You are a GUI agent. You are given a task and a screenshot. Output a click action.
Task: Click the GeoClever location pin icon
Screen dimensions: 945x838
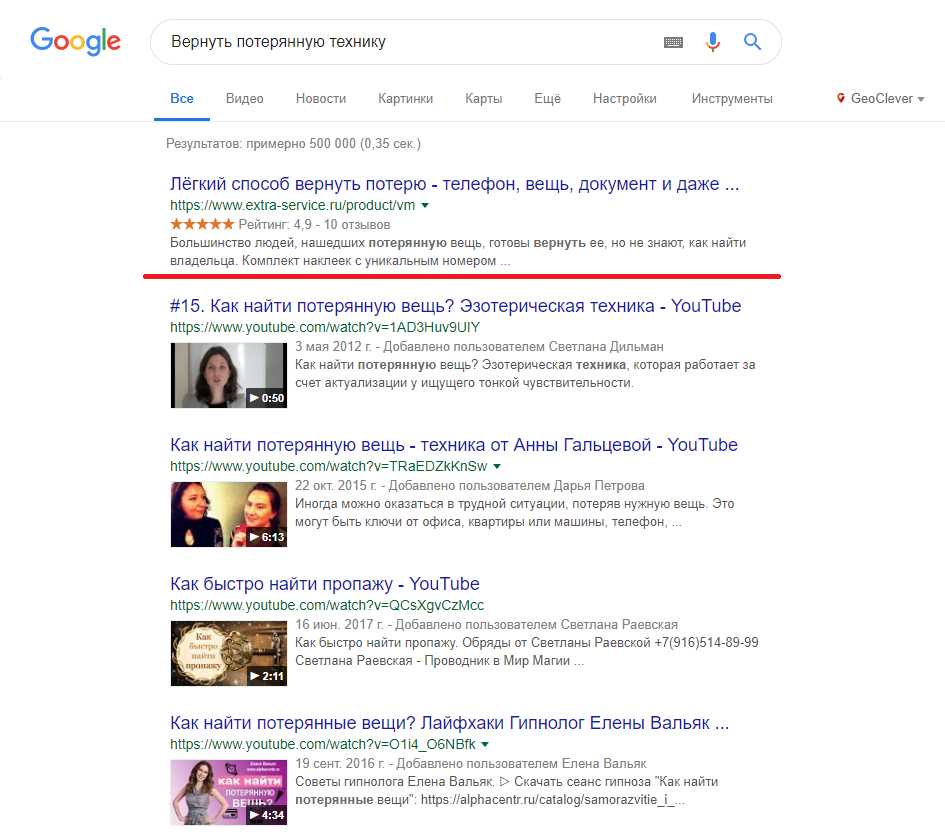(x=841, y=98)
